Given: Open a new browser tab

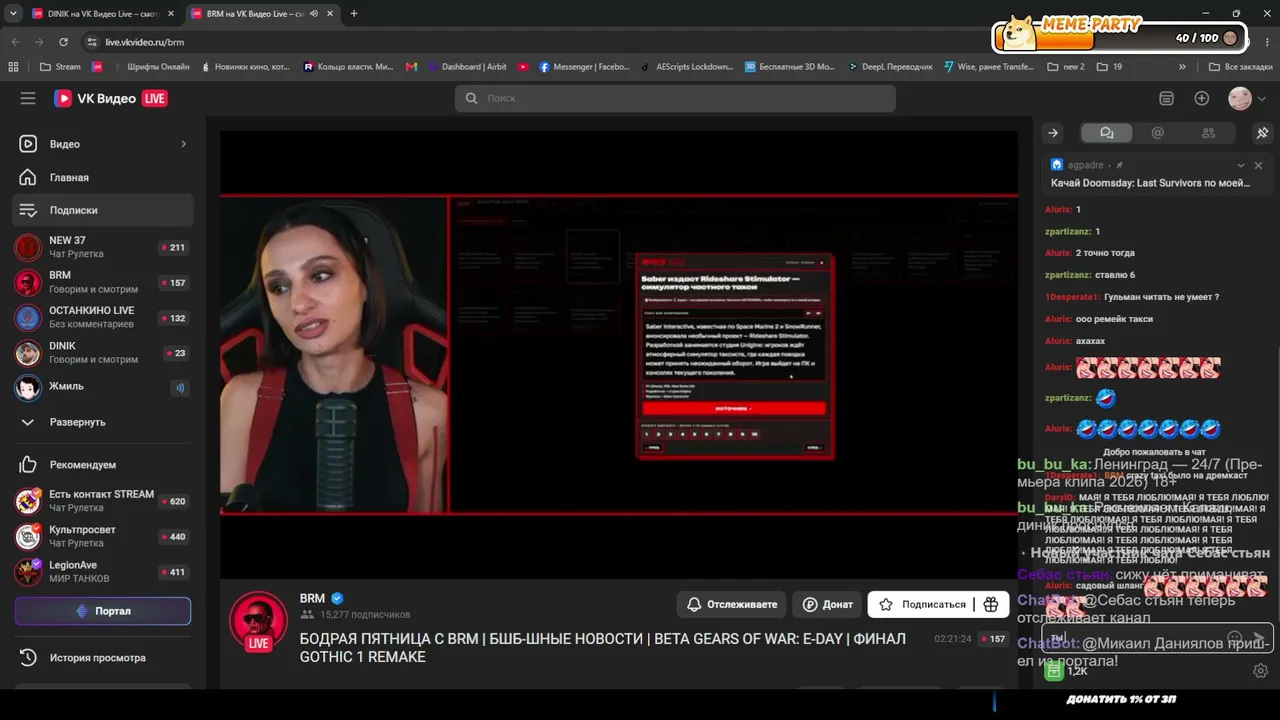Looking at the screenshot, I should tap(354, 13).
